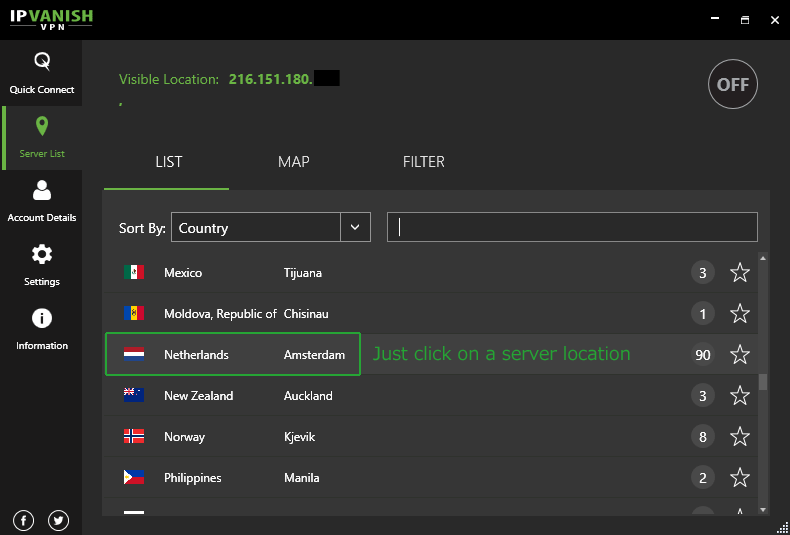Screen dimensions: 790x535
Task: Toggle the VPN OFF power button
Action: 733,85
